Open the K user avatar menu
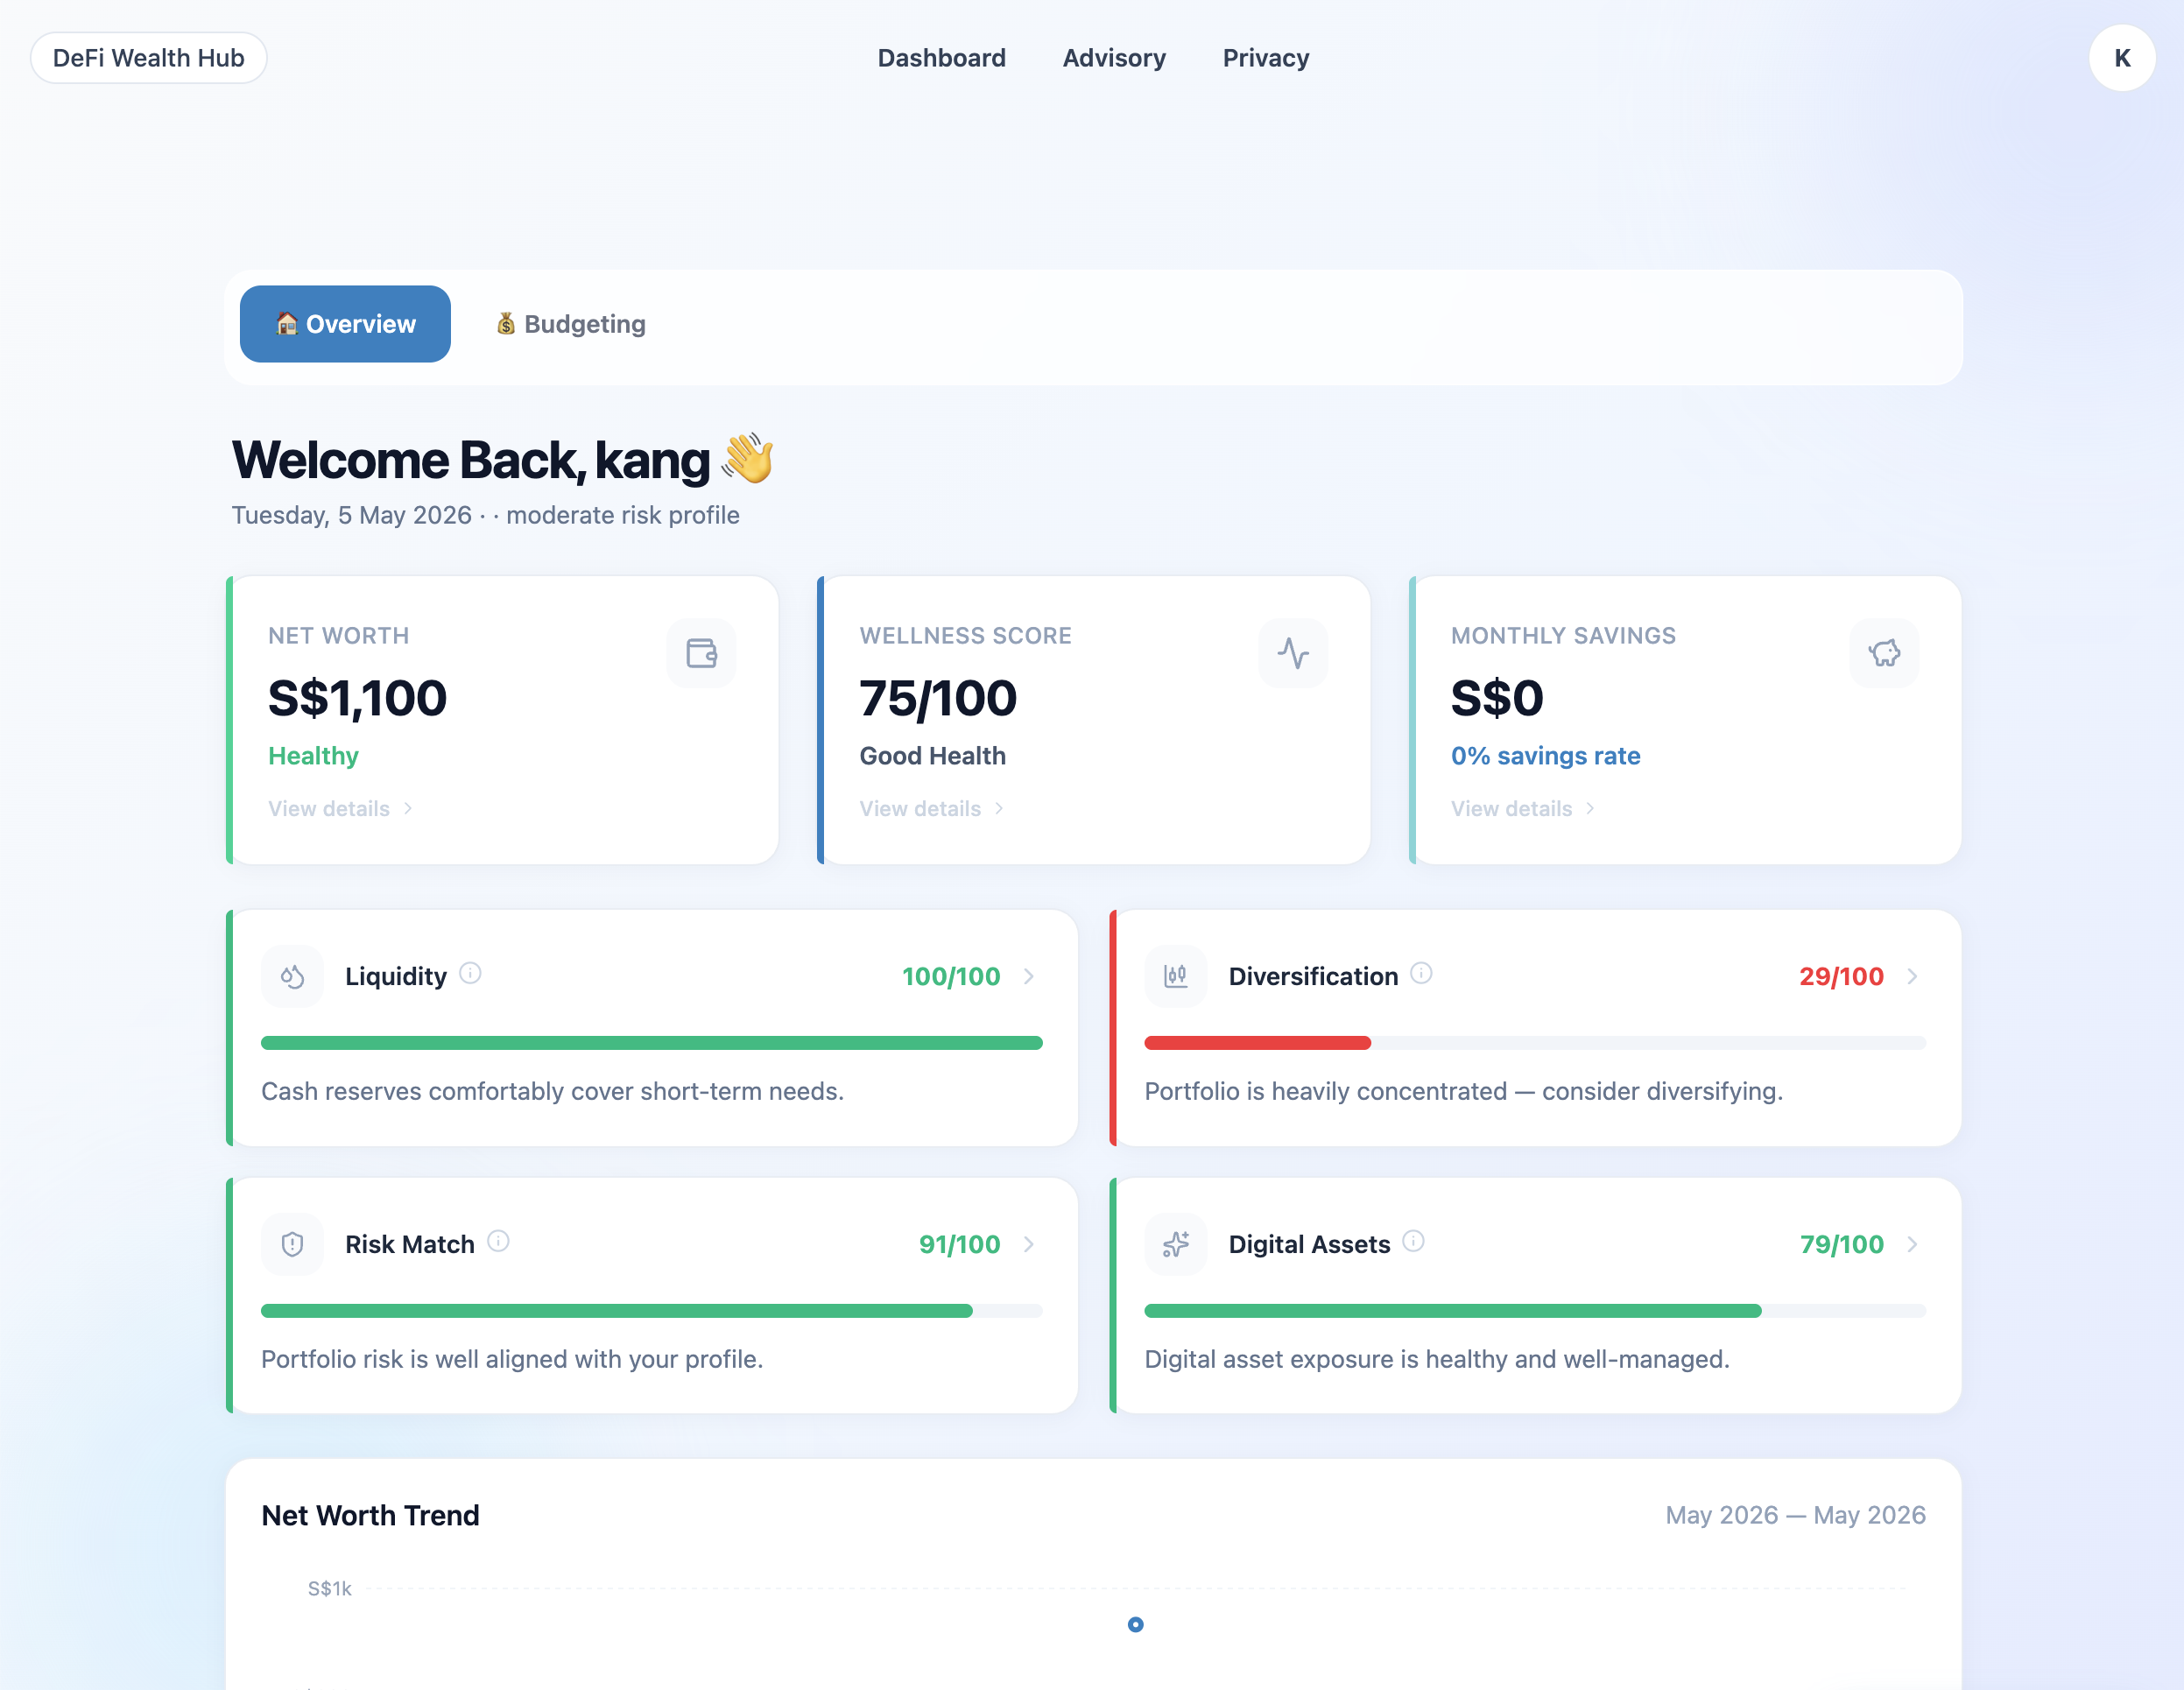The width and height of the screenshot is (2184, 1690). [2121, 58]
